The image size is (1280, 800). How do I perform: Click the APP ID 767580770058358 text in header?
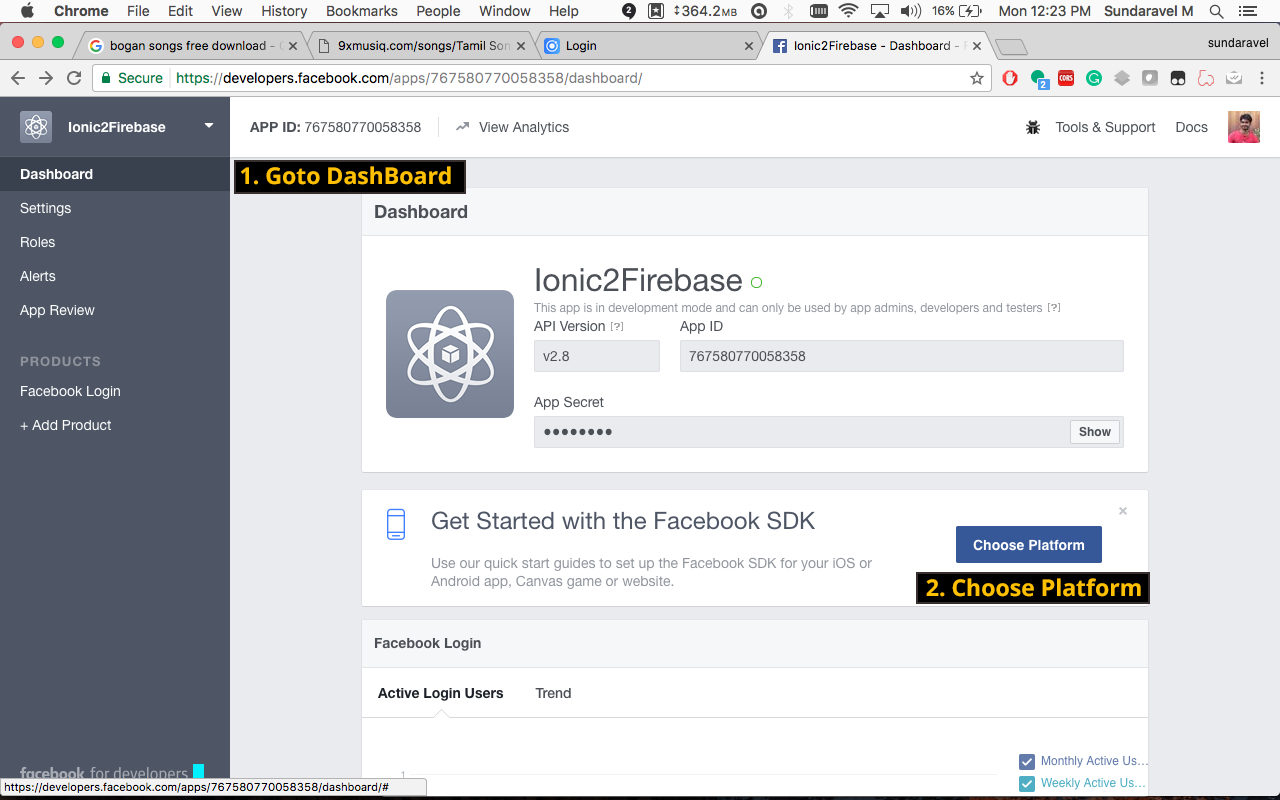[x=335, y=127]
